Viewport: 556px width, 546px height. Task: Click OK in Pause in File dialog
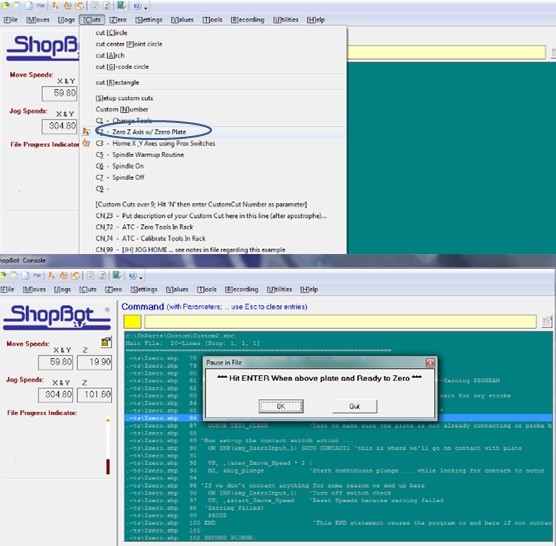pos(281,406)
